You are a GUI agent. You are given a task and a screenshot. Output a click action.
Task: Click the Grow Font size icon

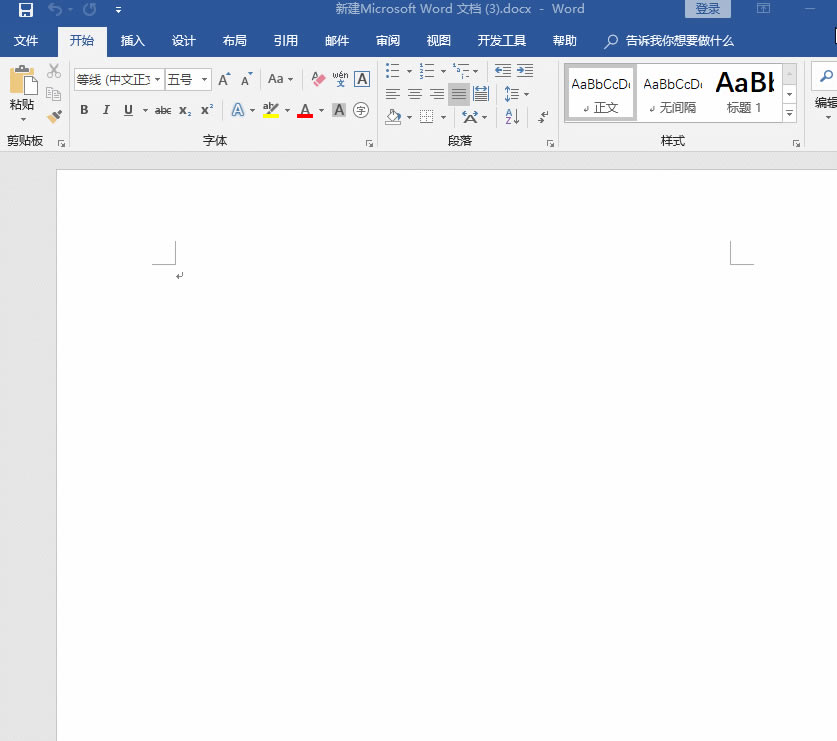224,79
